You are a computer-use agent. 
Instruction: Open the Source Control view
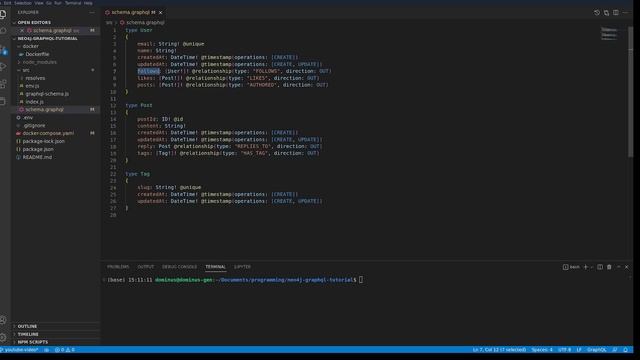pyautogui.click(x=3, y=50)
